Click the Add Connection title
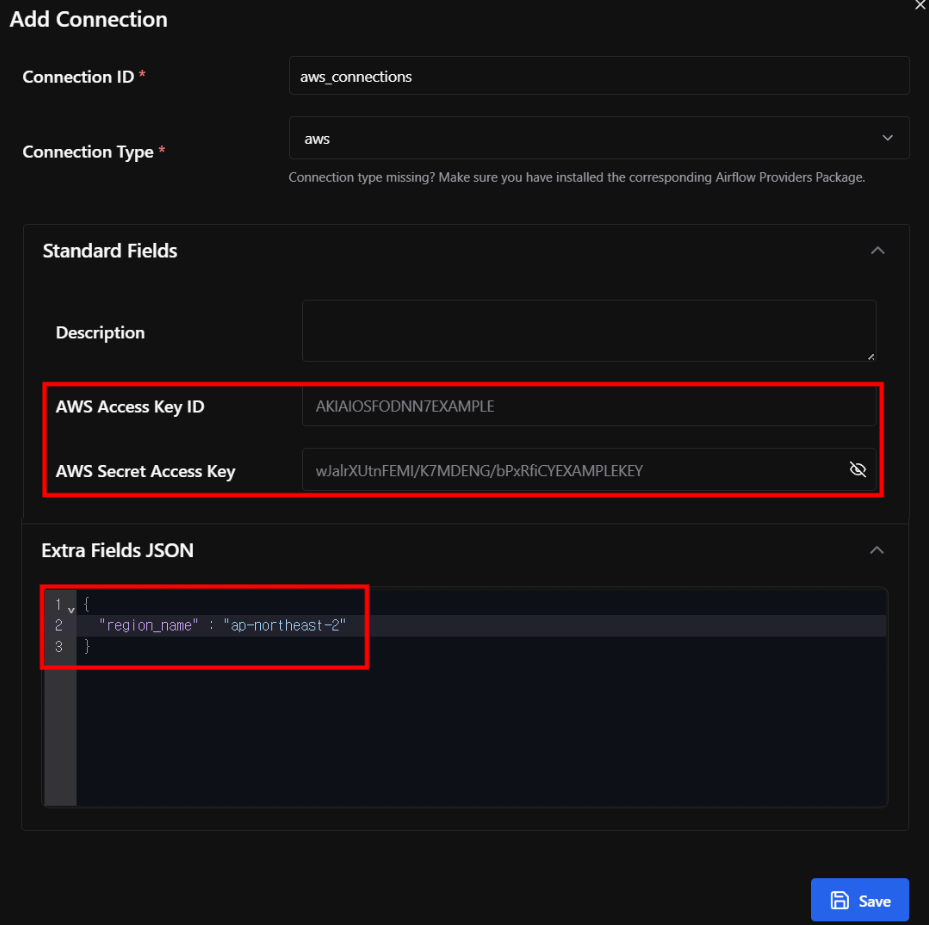 pyautogui.click(x=88, y=19)
